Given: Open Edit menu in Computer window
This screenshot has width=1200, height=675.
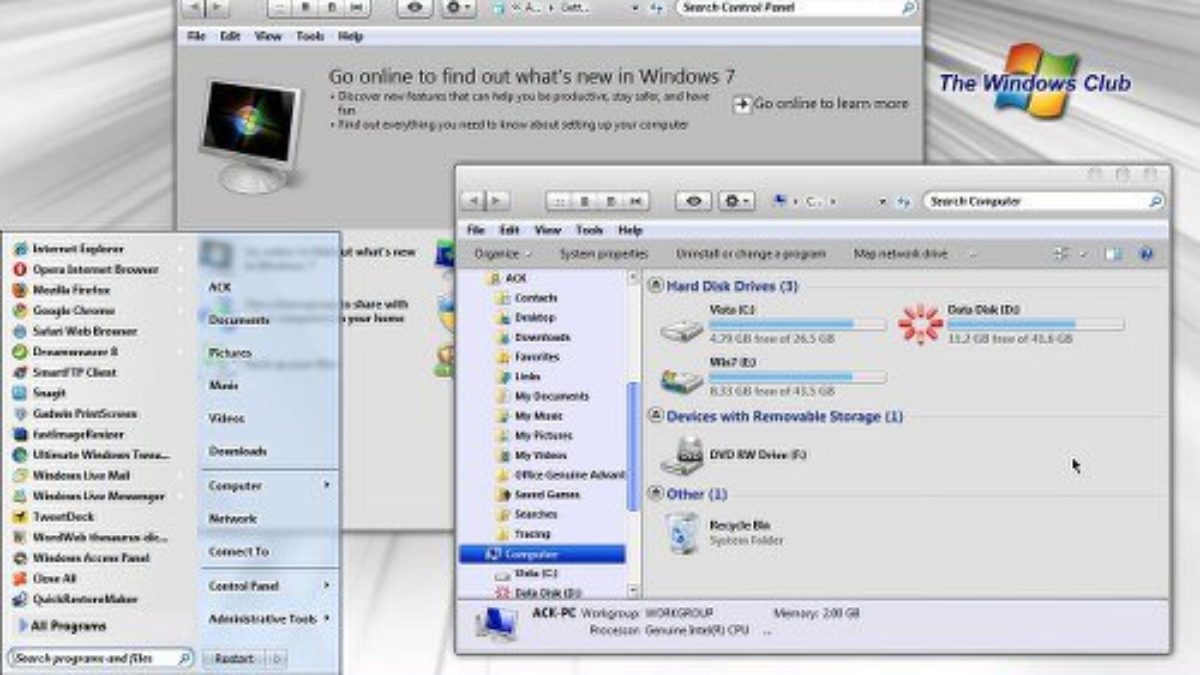Looking at the screenshot, I should (510, 229).
